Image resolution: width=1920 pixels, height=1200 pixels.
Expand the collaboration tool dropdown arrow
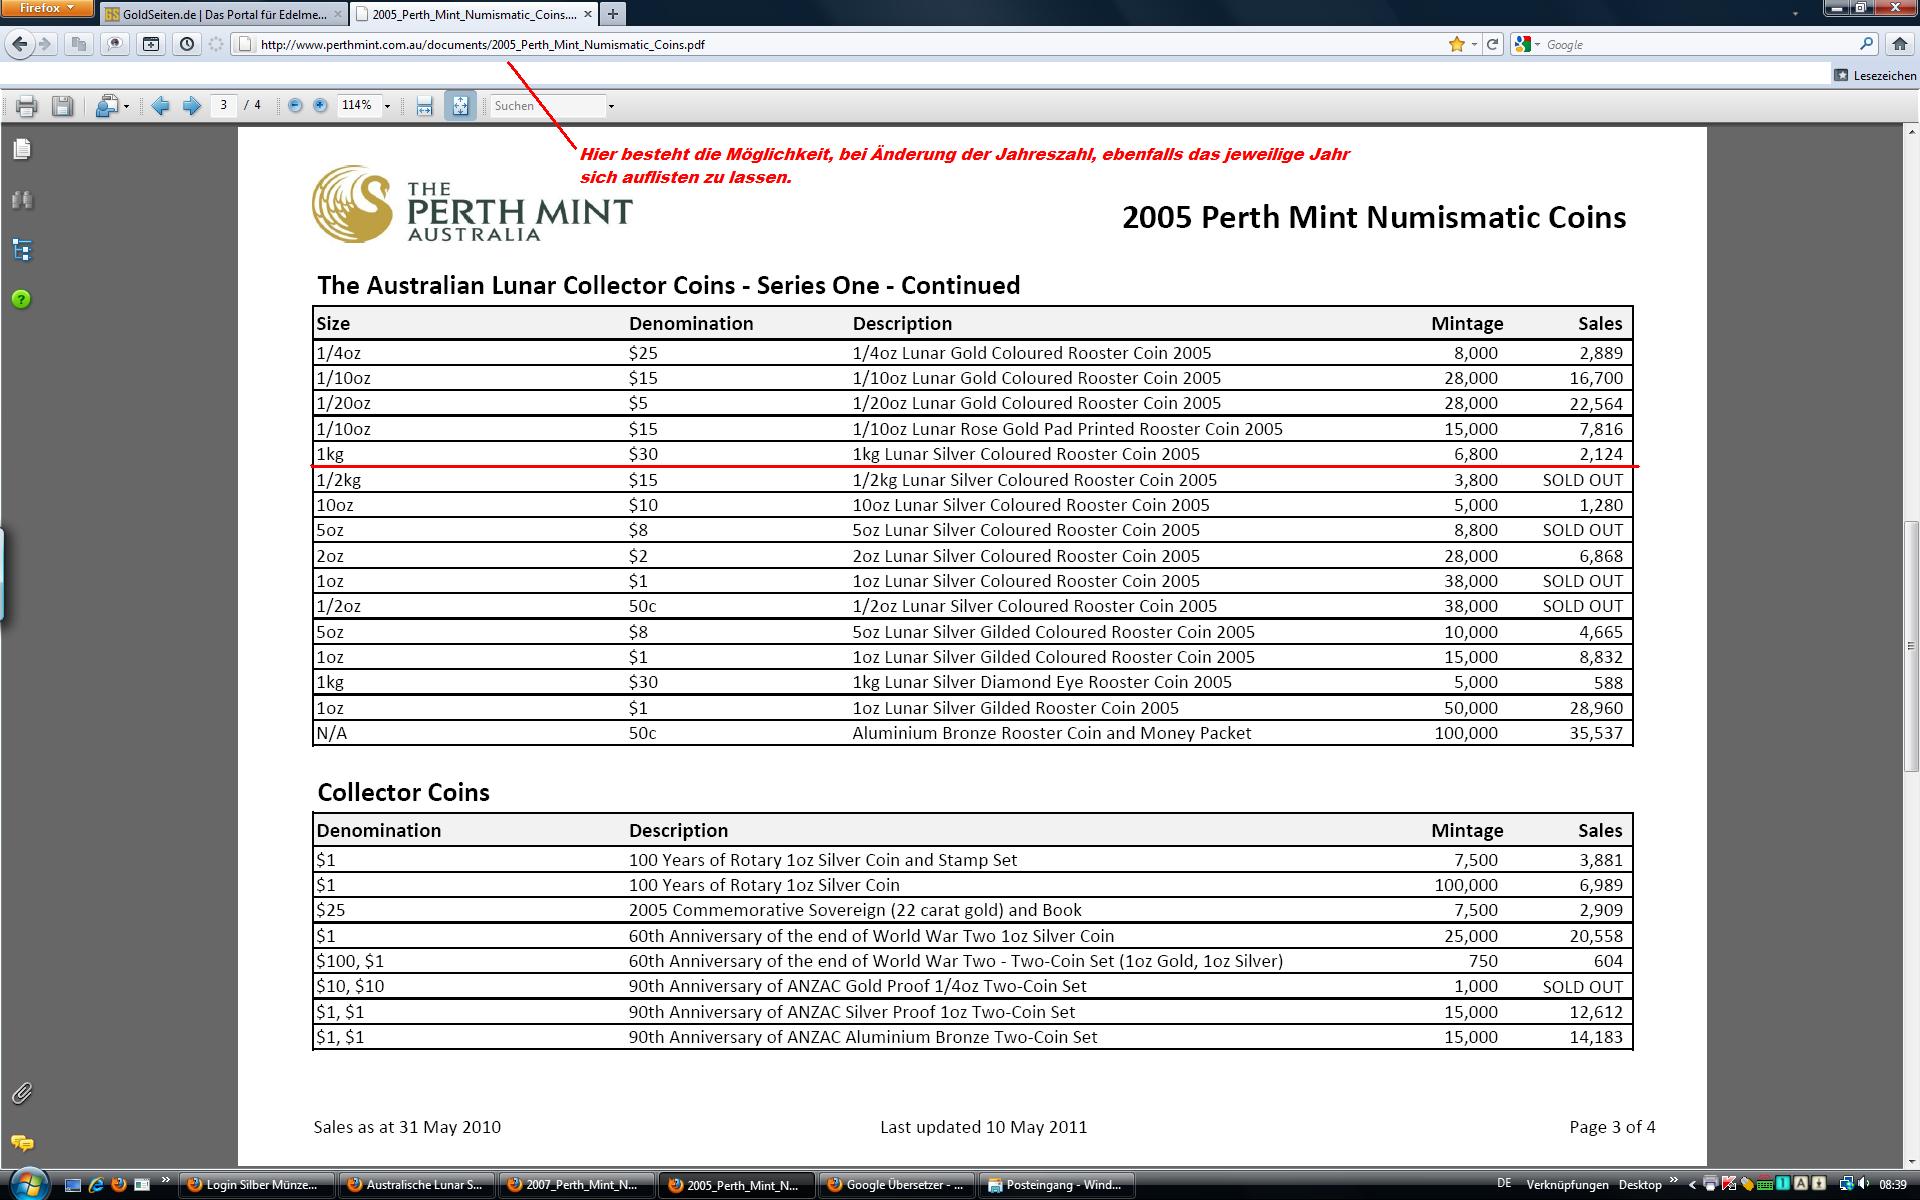click(126, 106)
